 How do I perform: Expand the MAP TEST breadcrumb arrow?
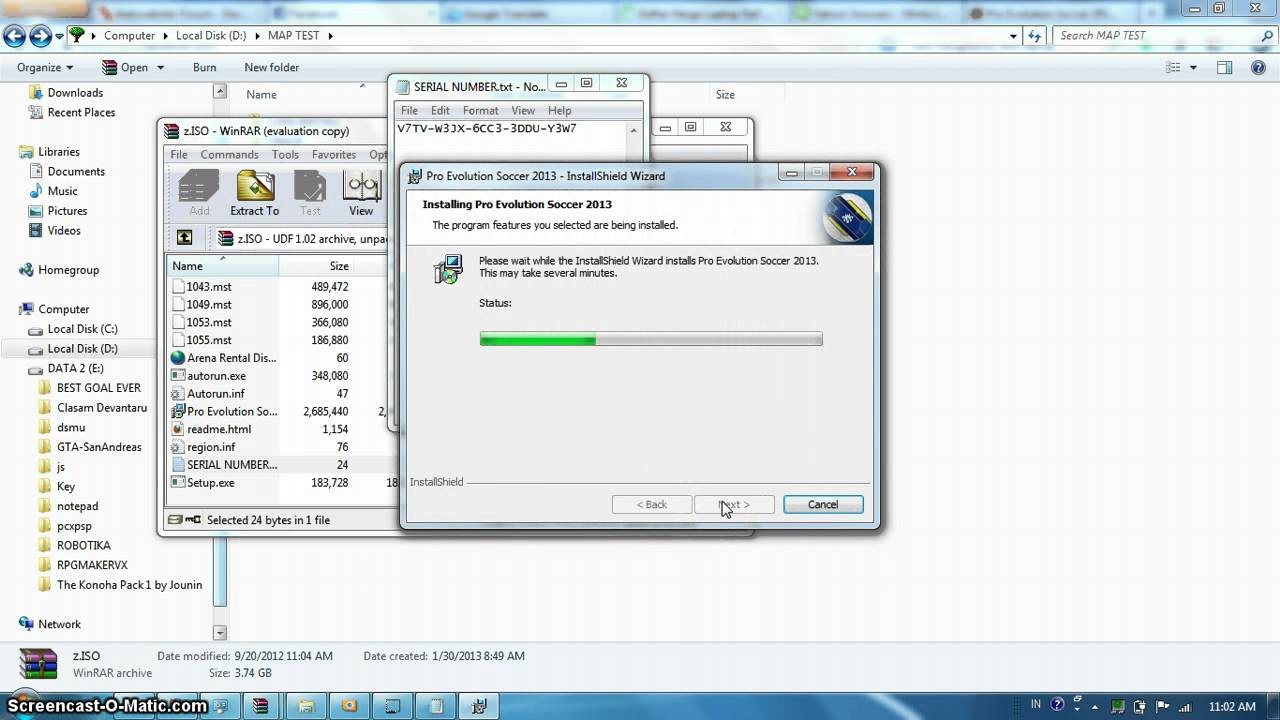[329, 36]
